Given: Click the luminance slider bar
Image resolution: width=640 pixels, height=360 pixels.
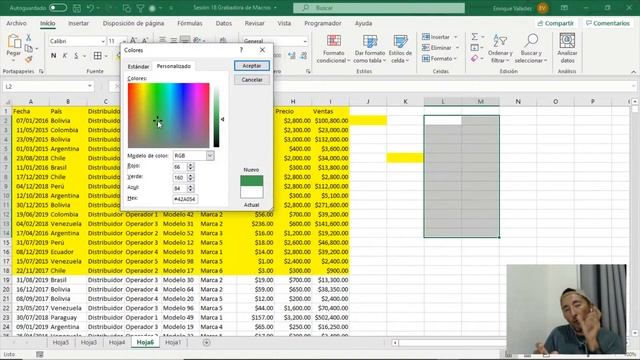Looking at the screenshot, I should pos(216,115).
